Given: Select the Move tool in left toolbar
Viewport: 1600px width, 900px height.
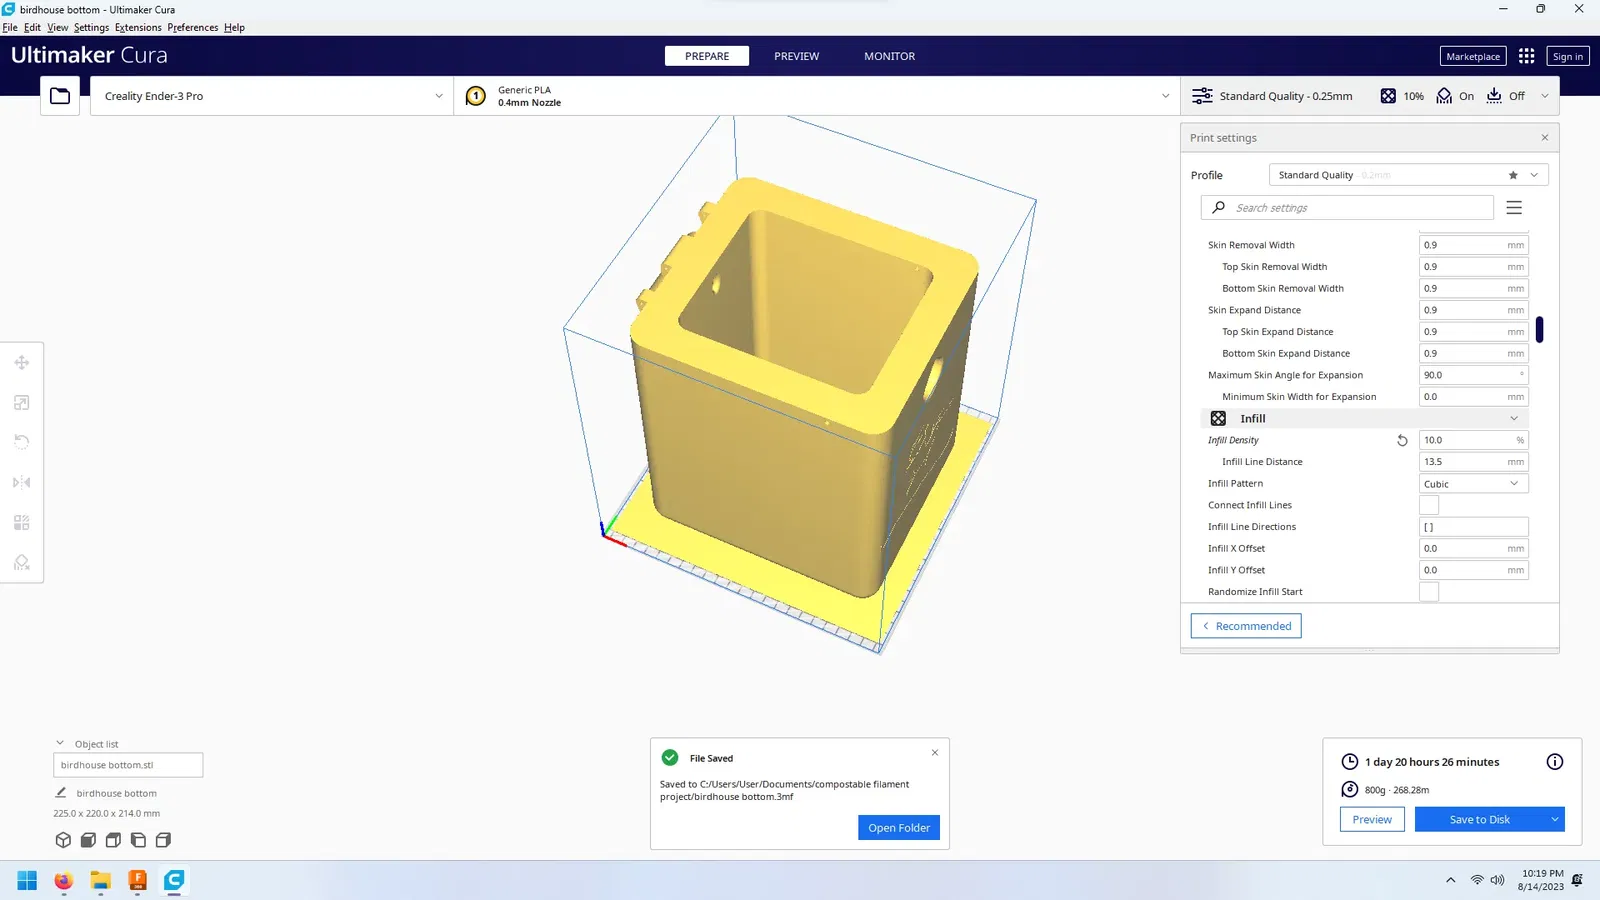Looking at the screenshot, I should click(x=22, y=362).
